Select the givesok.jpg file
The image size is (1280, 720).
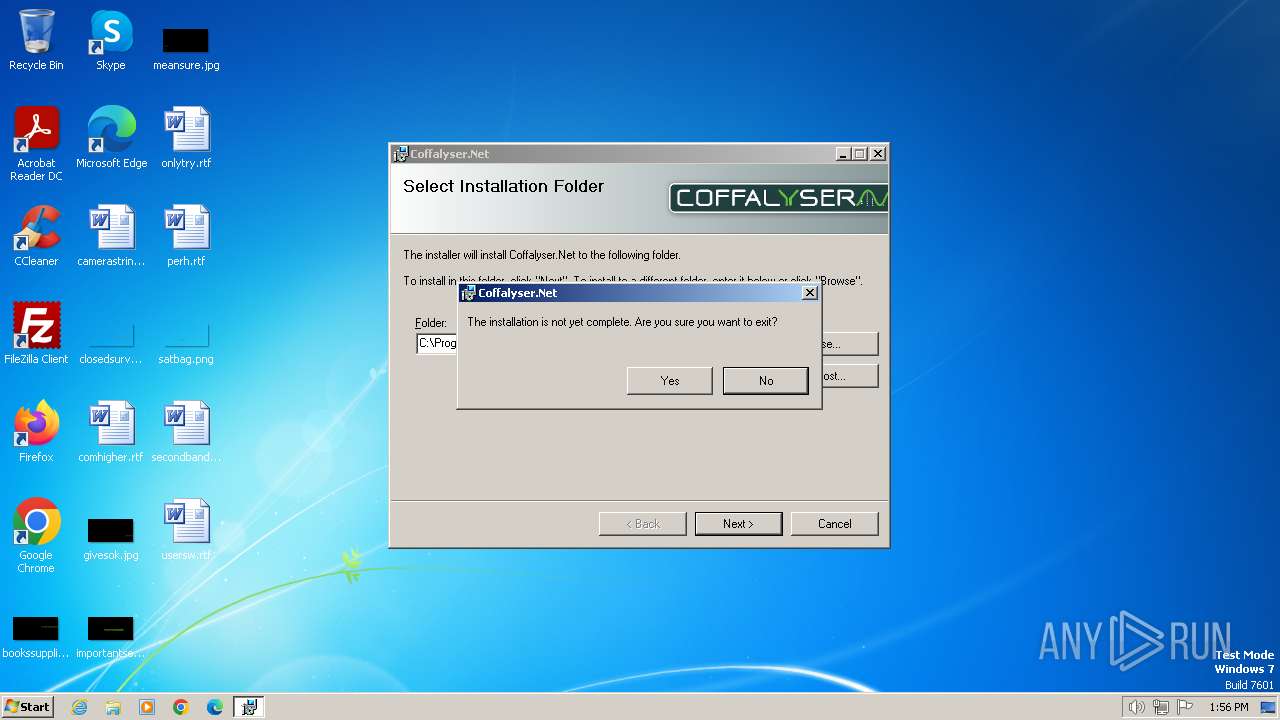111,539
